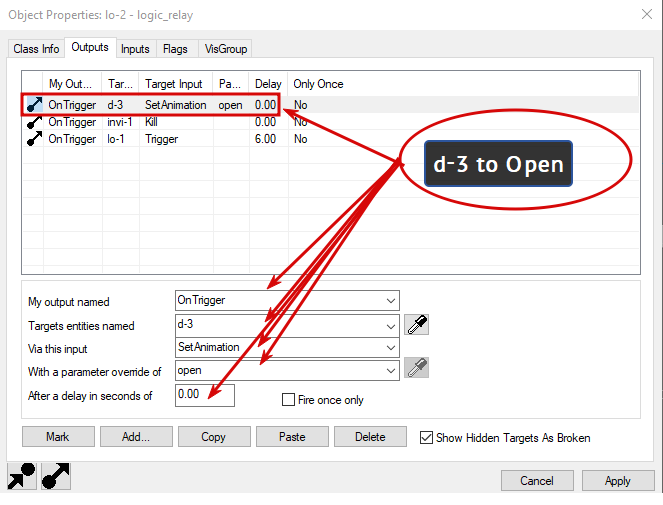Click the Target column header
This screenshot has height=505, width=663.
121,84
